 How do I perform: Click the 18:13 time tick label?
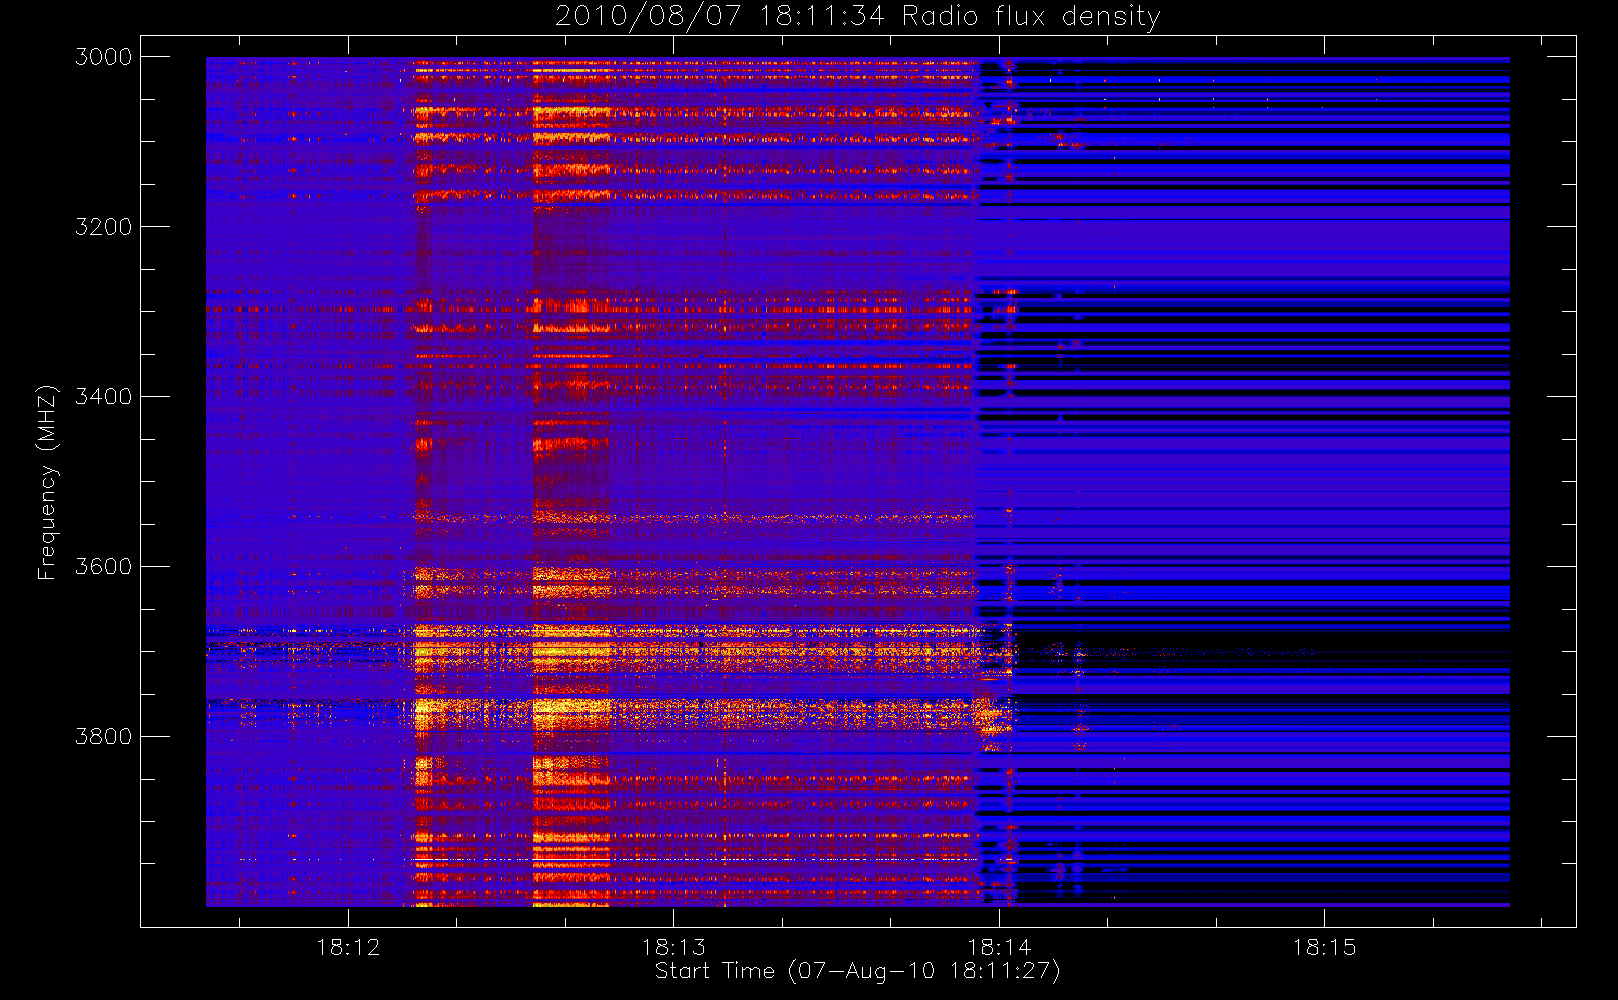pos(673,947)
